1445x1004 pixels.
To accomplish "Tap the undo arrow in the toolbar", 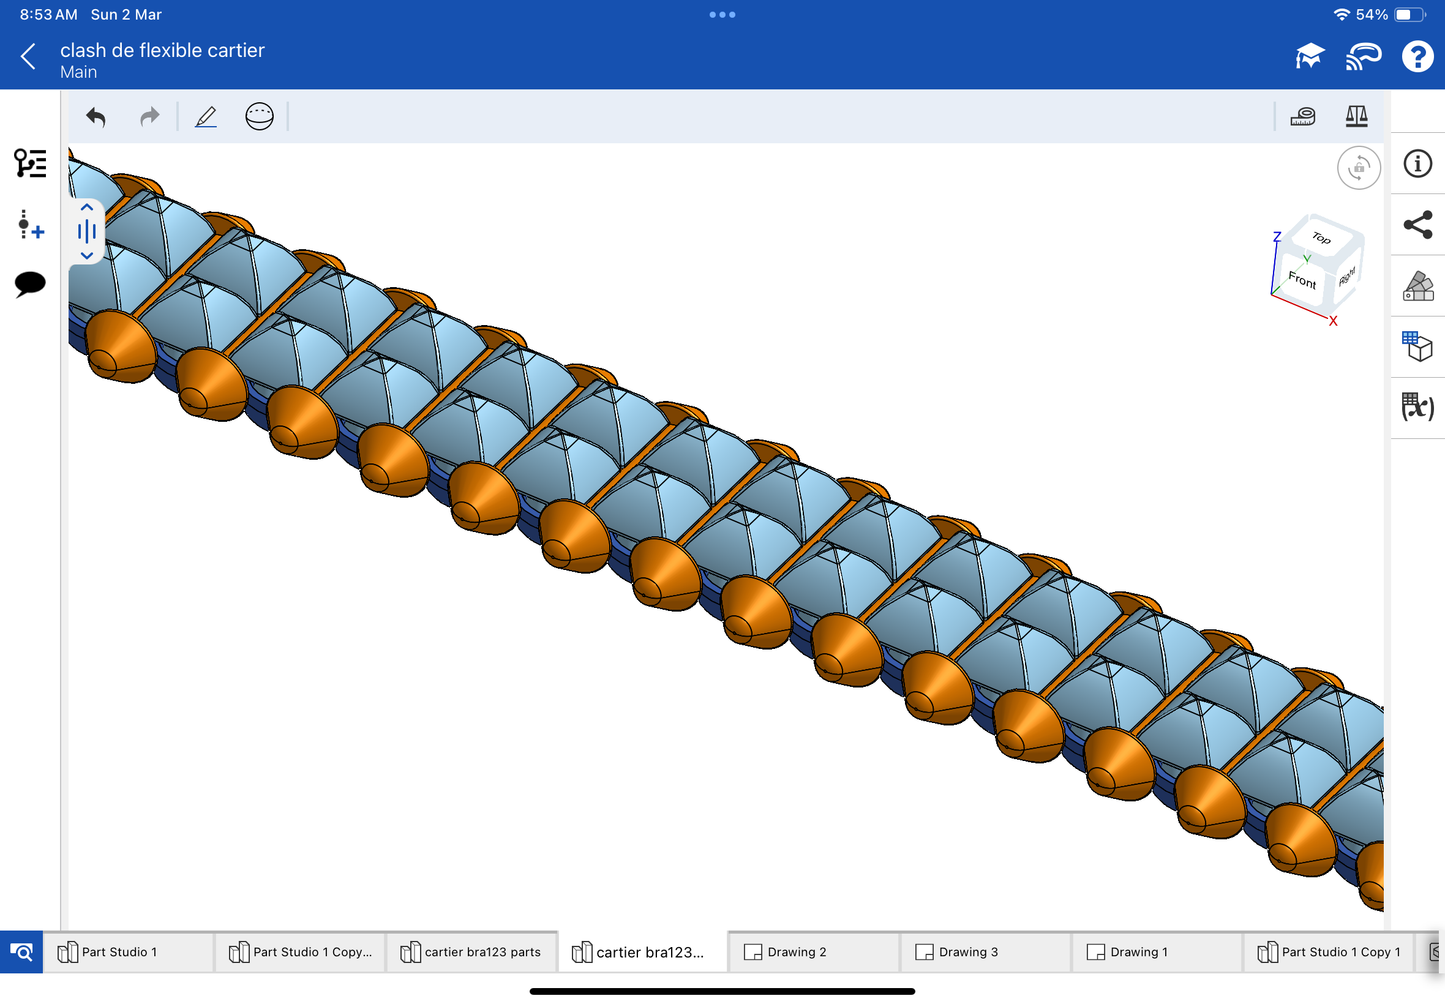I will click(x=96, y=117).
